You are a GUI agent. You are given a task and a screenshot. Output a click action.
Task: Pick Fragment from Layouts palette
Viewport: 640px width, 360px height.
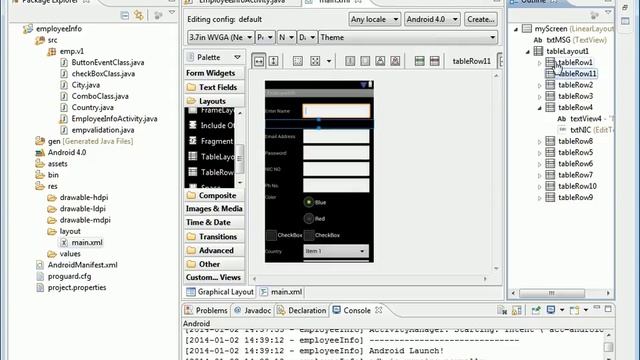[x=211, y=141]
